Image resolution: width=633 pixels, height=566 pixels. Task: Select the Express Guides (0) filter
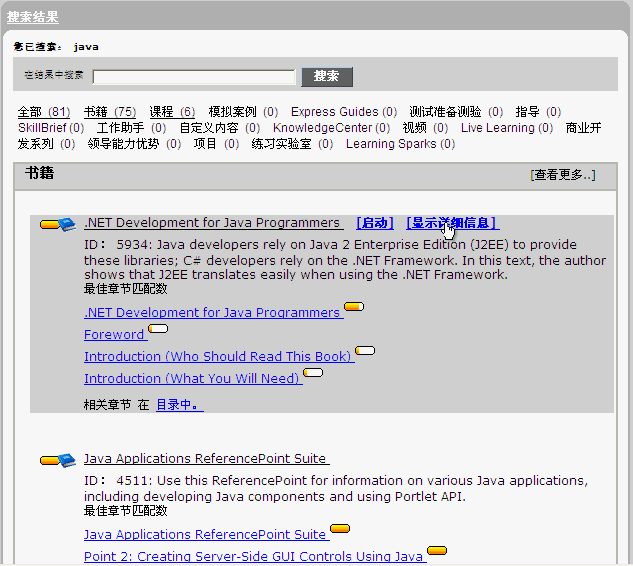click(344, 112)
